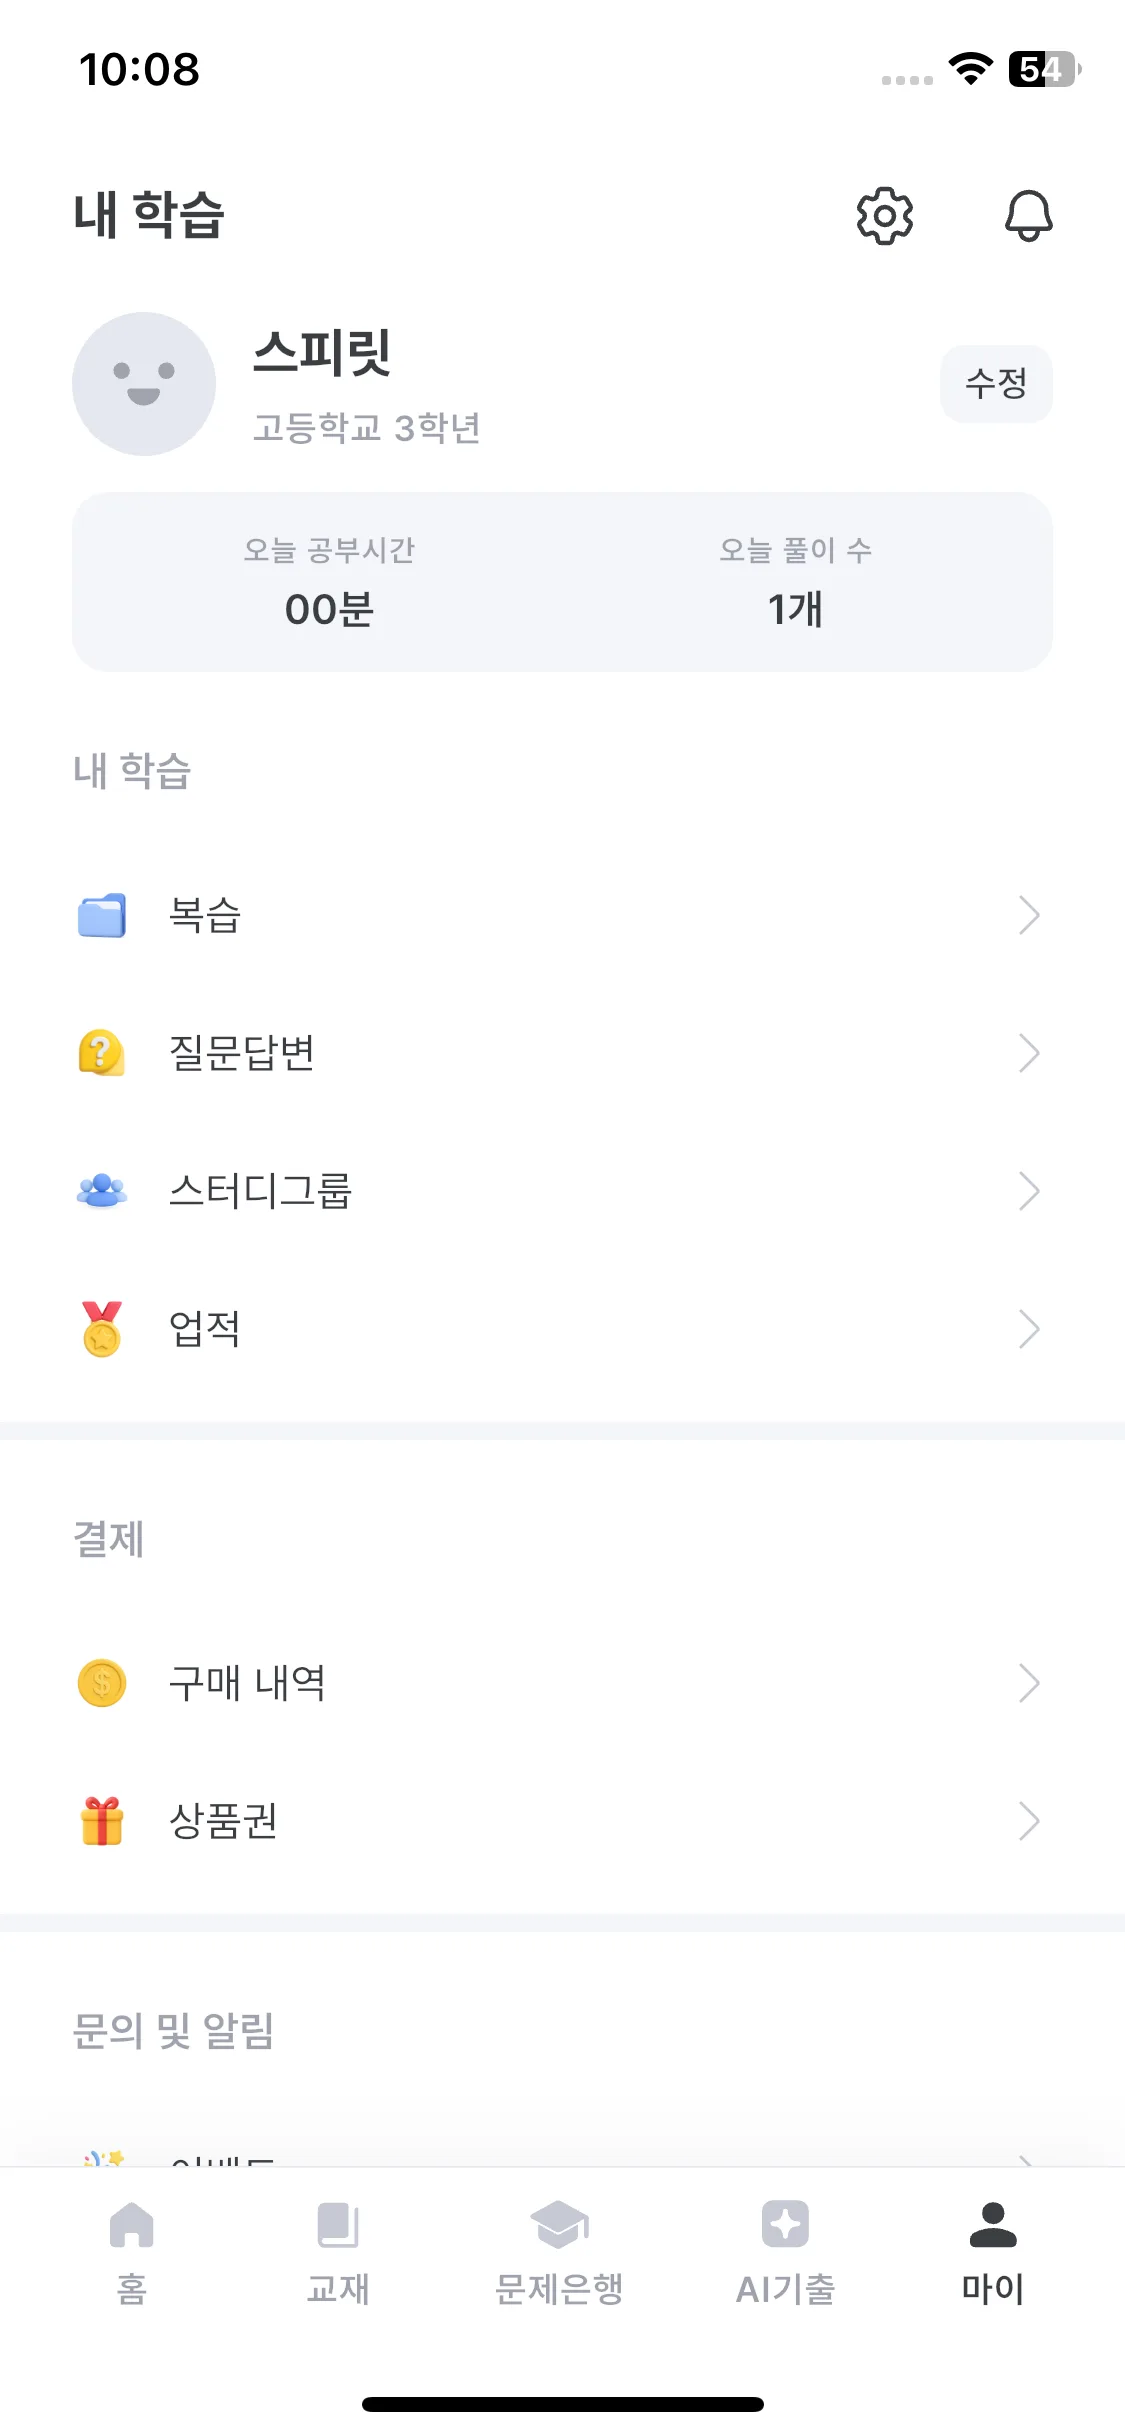Open 상품권 via its right chevron
1125x2436 pixels.
click(1029, 1821)
